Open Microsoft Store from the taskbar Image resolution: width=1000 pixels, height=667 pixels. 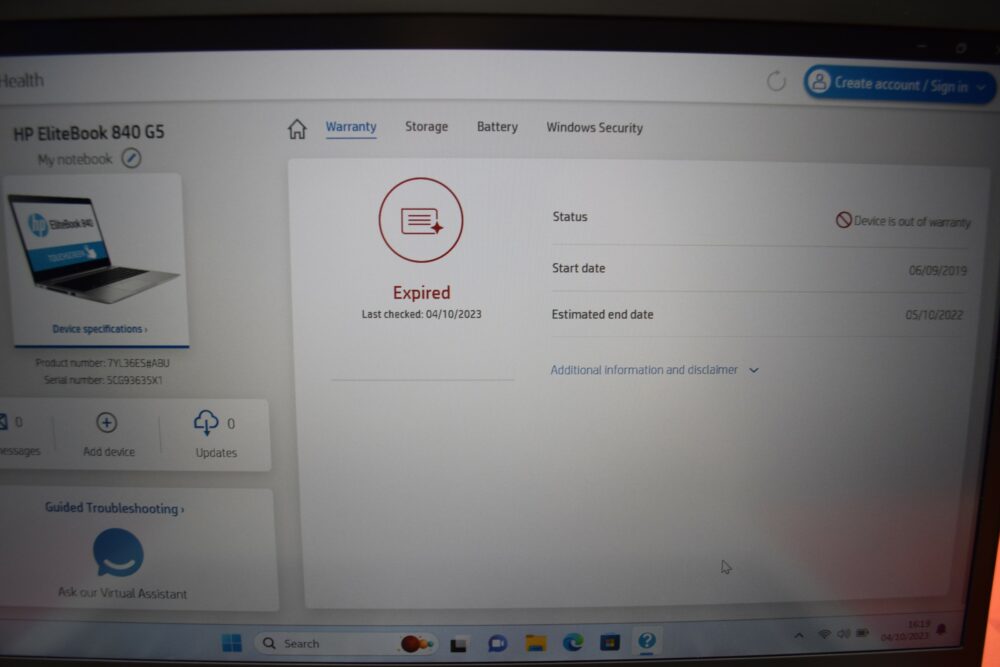(x=610, y=641)
